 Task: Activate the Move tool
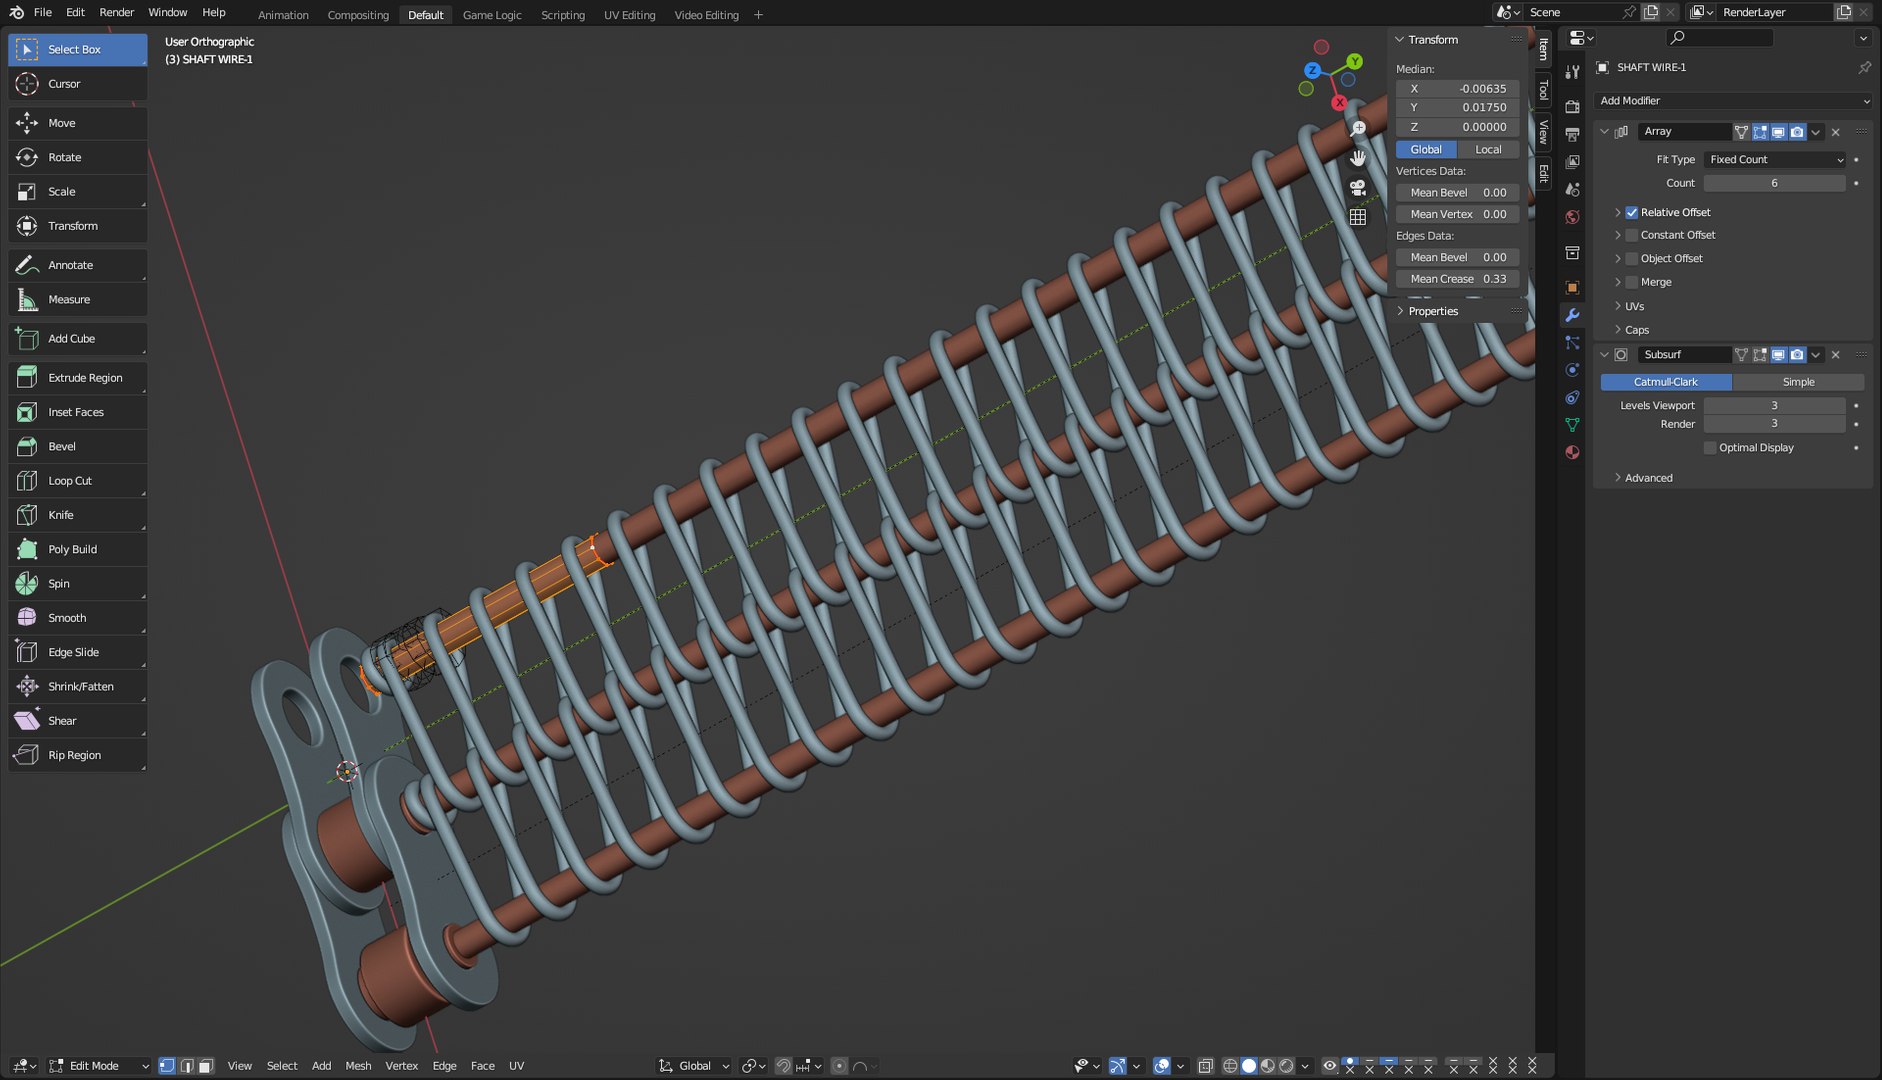[x=77, y=123]
